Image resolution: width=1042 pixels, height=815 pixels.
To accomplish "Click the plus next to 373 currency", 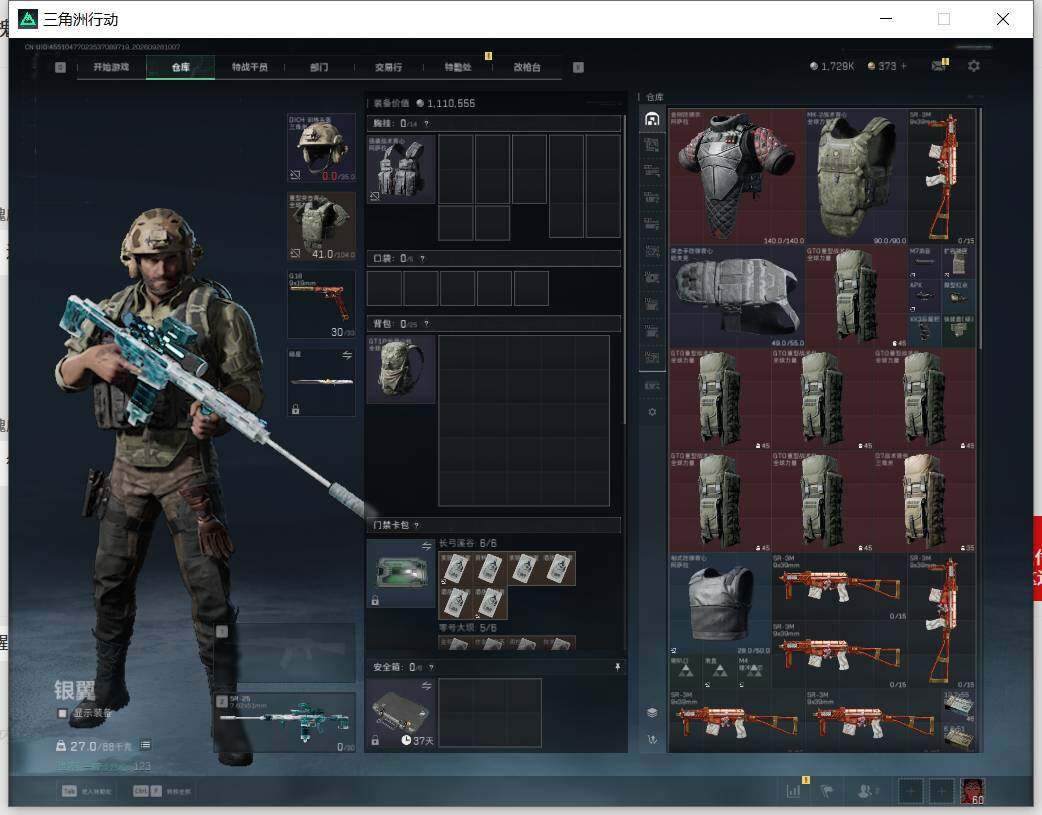I will point(904,66).
